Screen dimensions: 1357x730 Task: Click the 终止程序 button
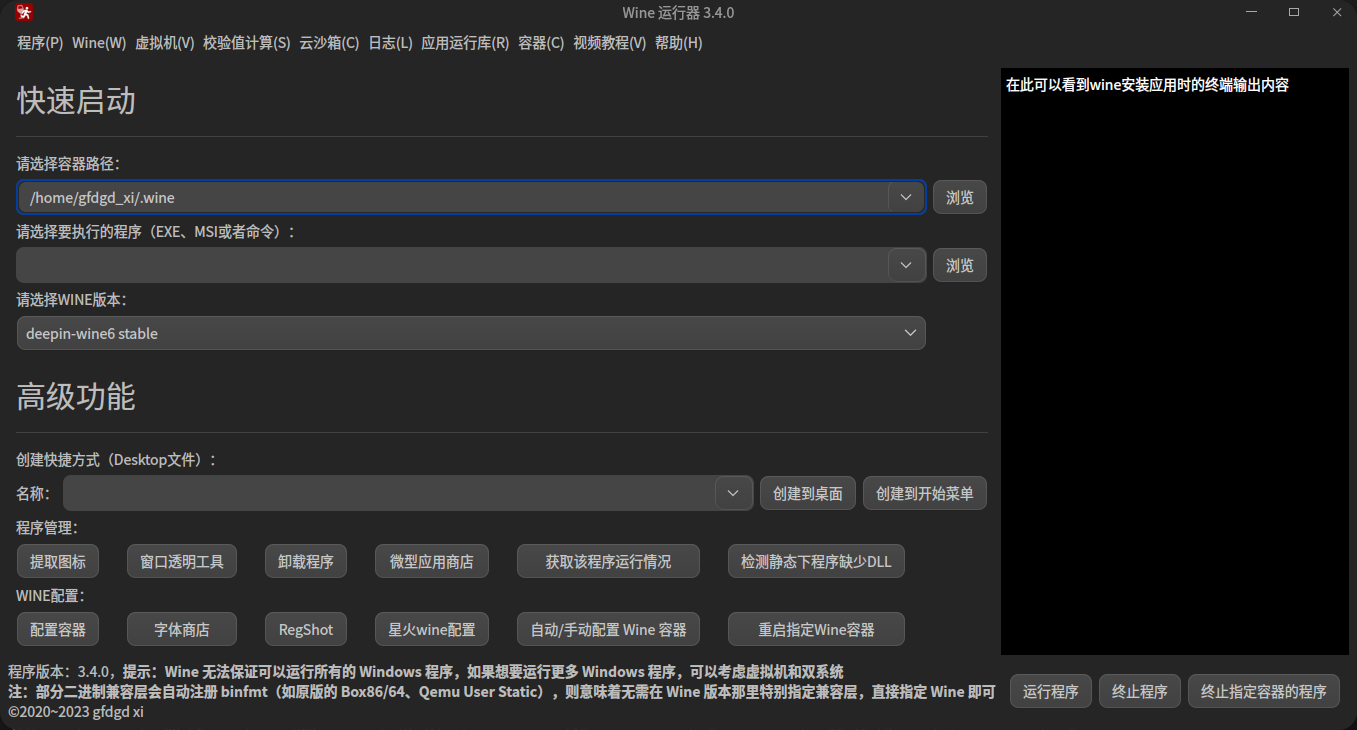(1140, 691)
